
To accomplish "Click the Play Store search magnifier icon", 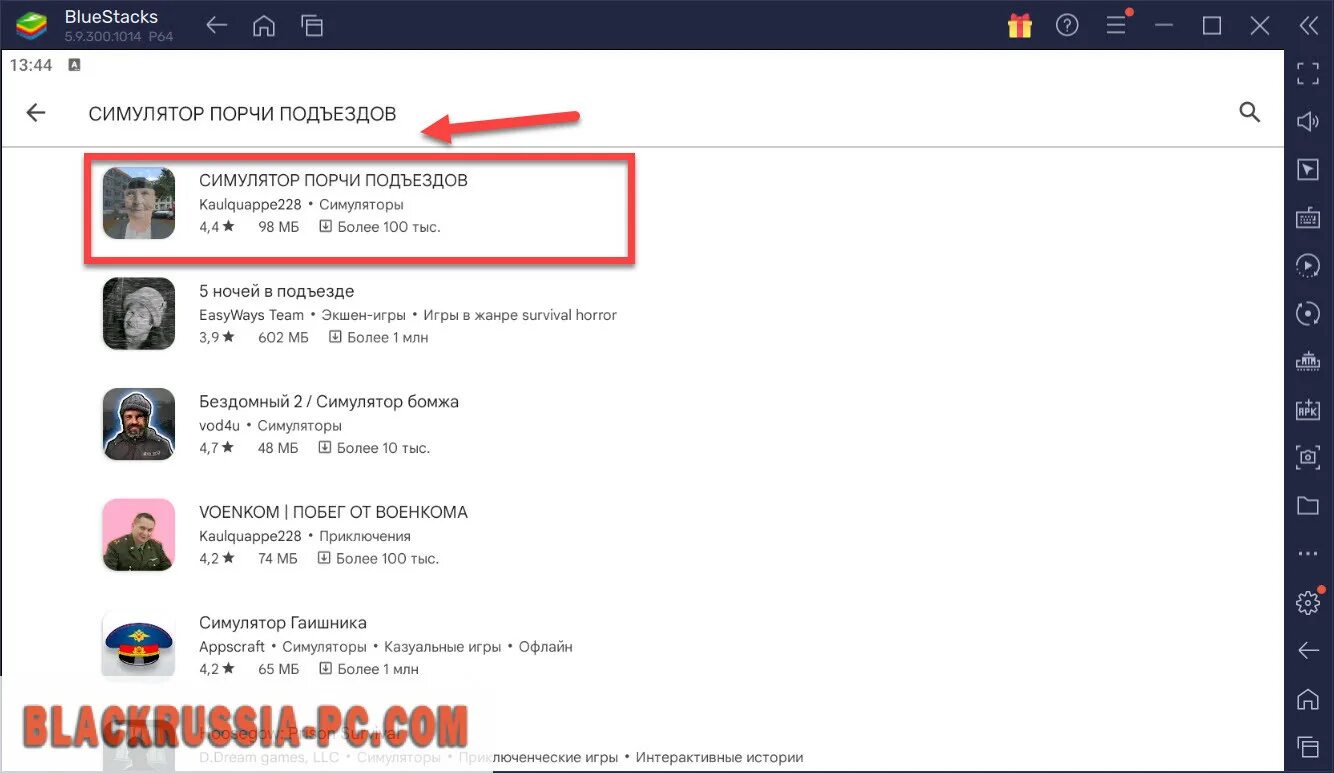I will point(1249,112).
